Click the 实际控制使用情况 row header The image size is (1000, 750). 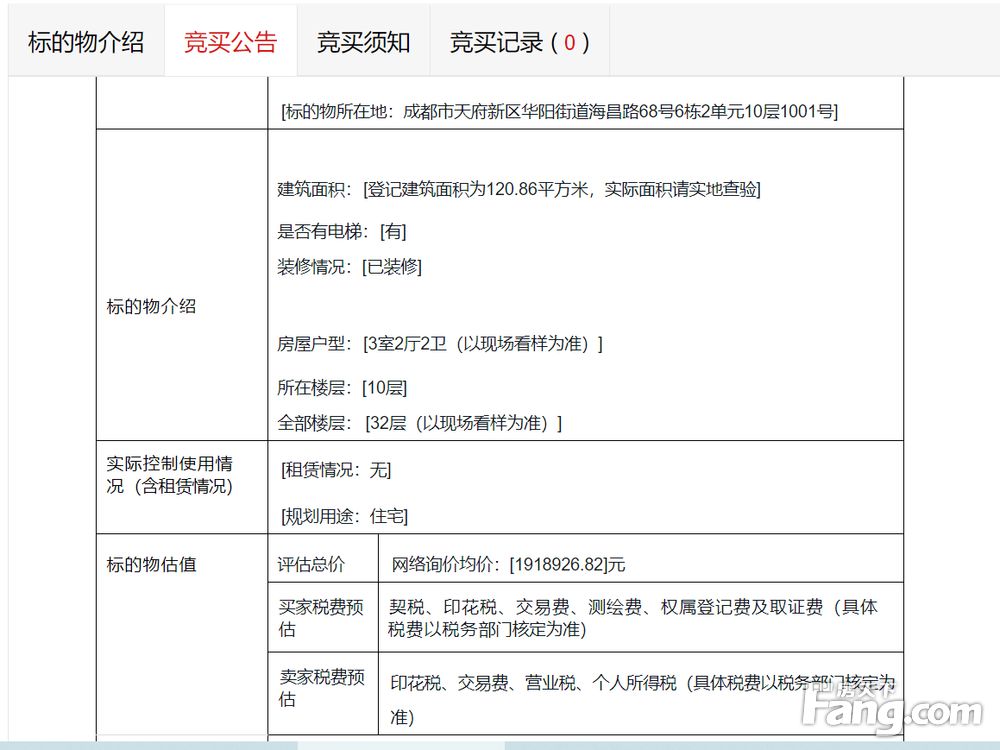(170, 475)
